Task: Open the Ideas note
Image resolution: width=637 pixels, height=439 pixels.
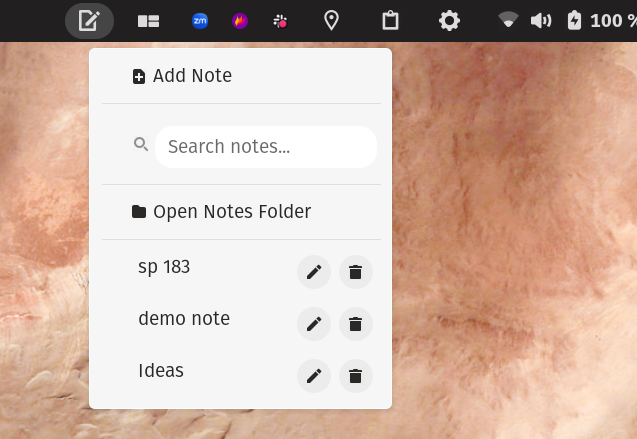Action: 161,370
